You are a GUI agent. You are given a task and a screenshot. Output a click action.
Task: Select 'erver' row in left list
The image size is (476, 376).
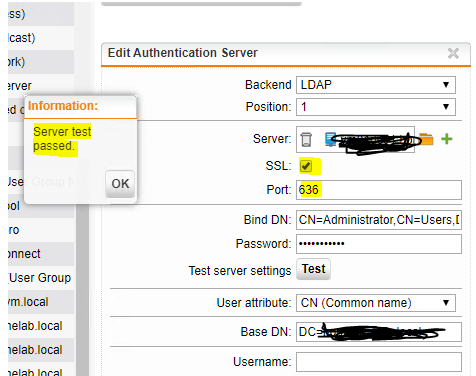click(x=41, y=86)
